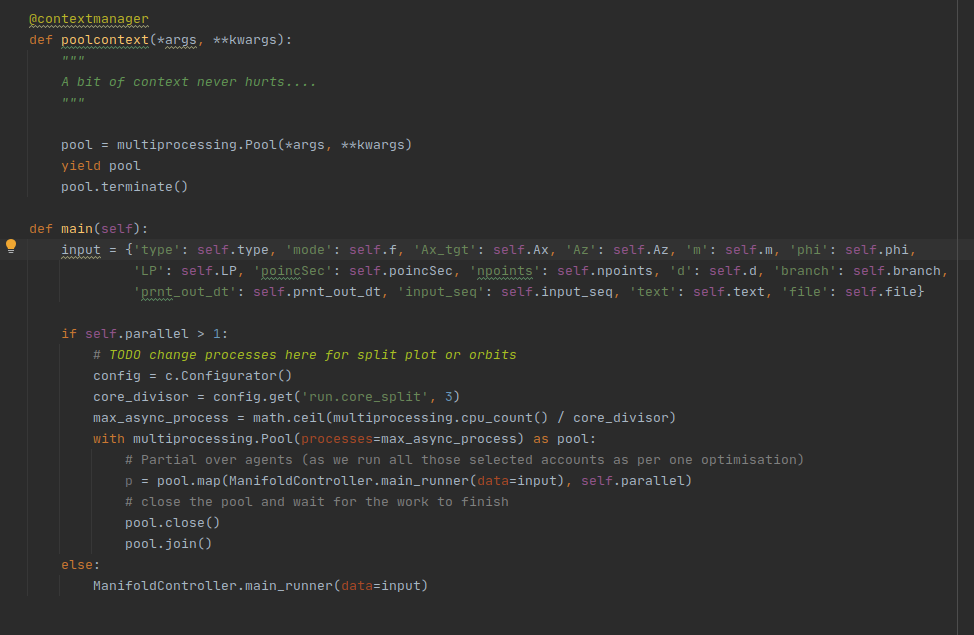Click the yellow lightbulb quick-fix icon
The height and width of the screenshot is (635, 974).
click(11, 245)
